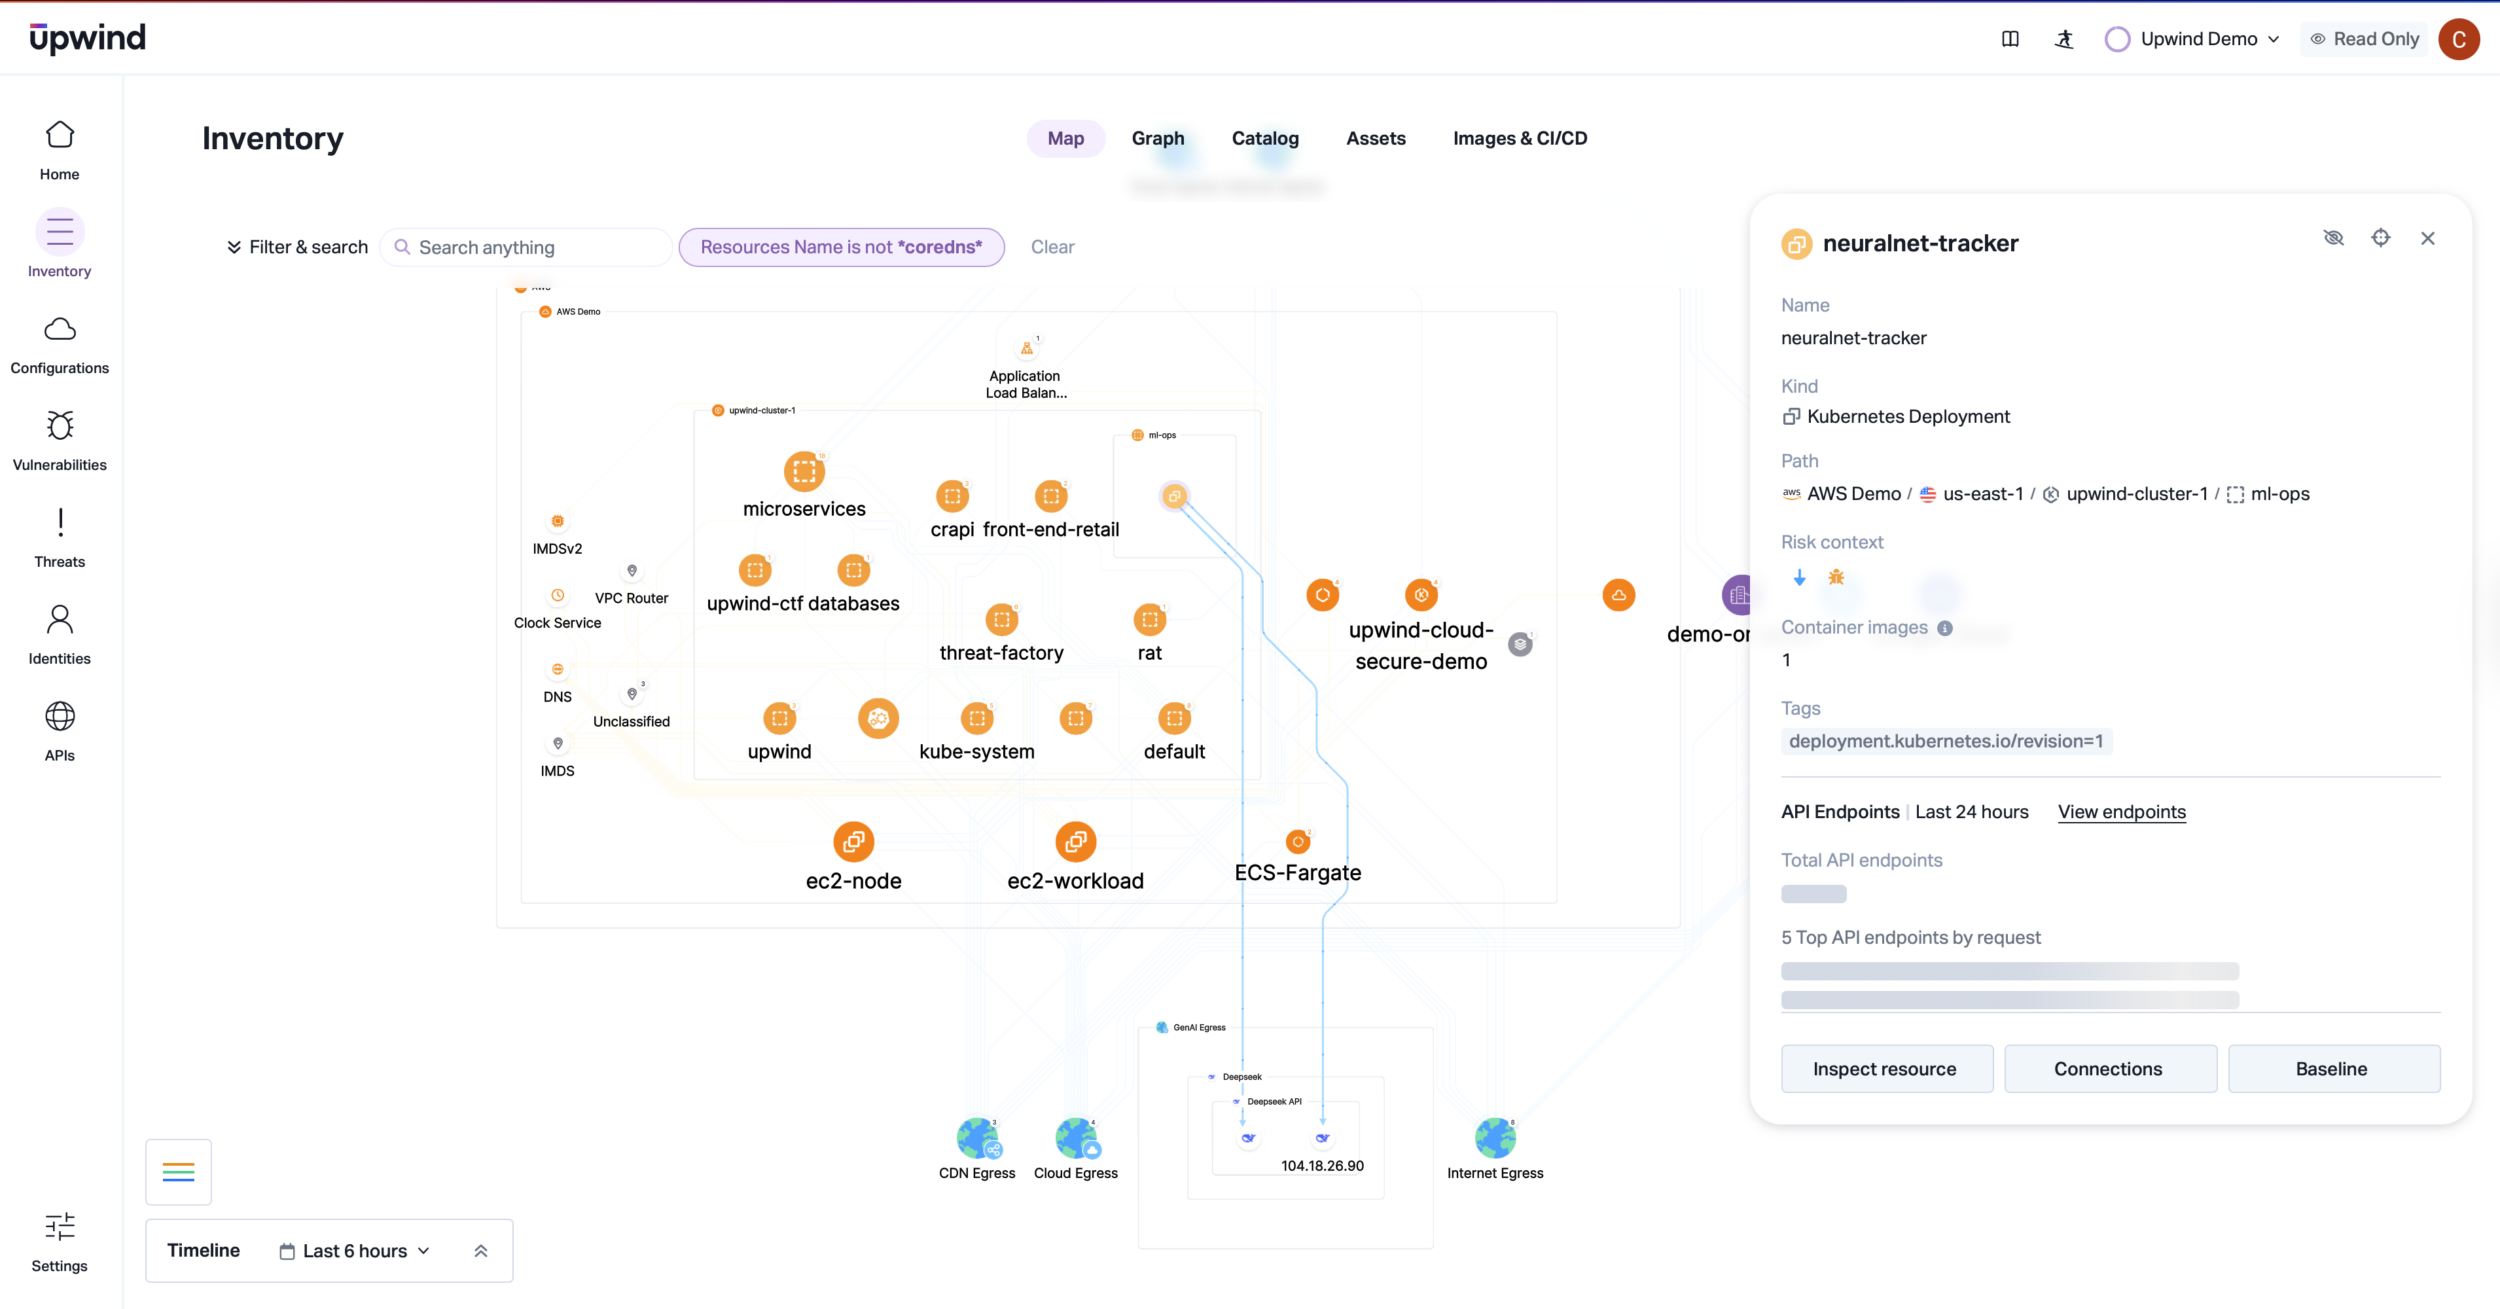Viewport: 2500px width, 1309px height.
Task: Select the threat-factory node
Action: [1001, 620]
